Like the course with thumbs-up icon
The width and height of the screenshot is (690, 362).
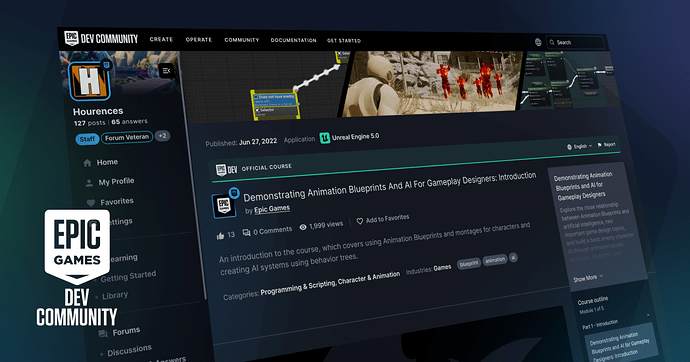[x=220, y=236]
